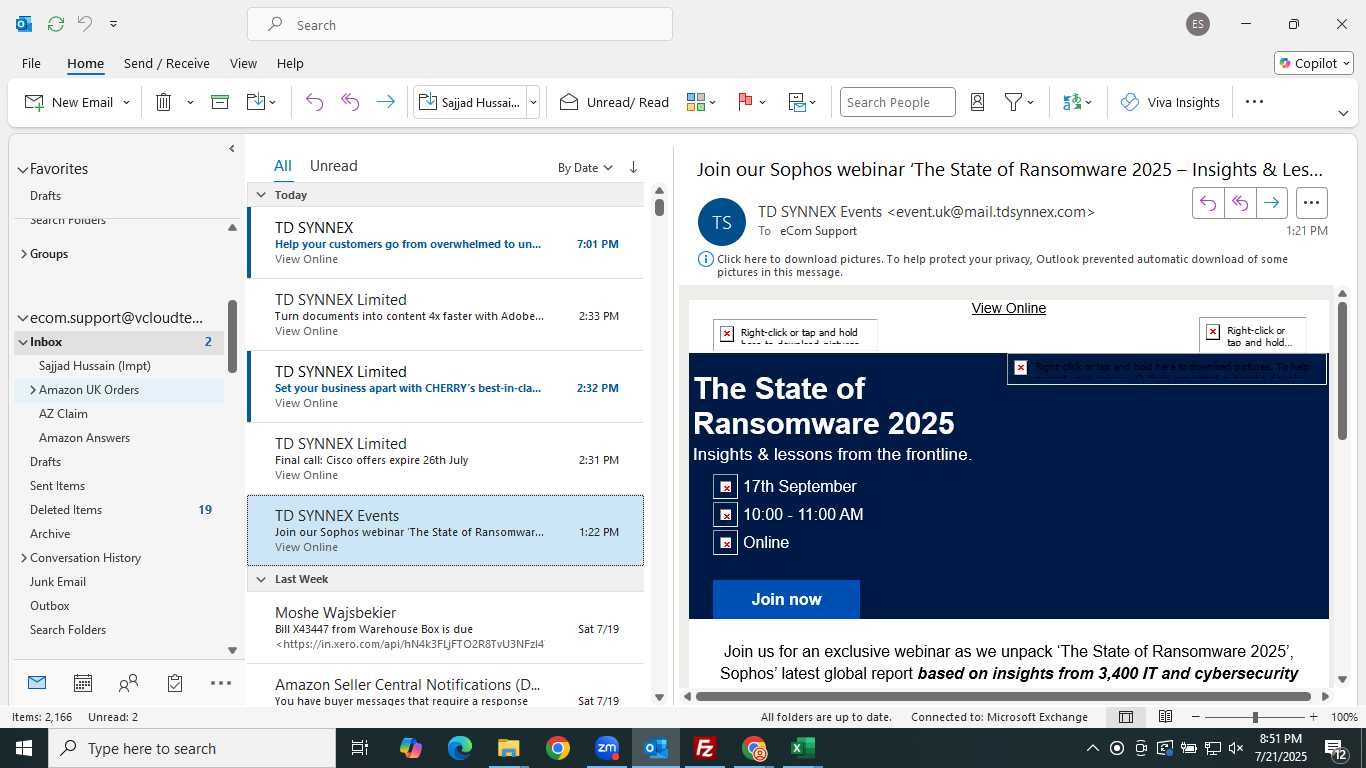Collapse the Favorites section
Viewport: 1366px width, 768px height.
pos(22,169)
